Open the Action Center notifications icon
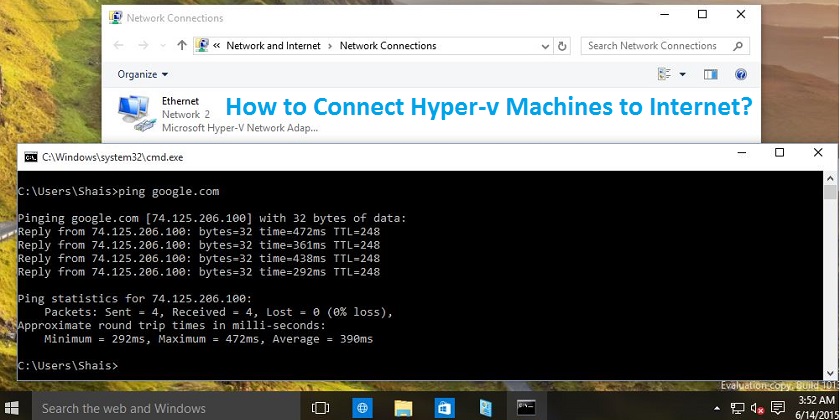This screenshot has height=420, width=840. coord(777,408)
